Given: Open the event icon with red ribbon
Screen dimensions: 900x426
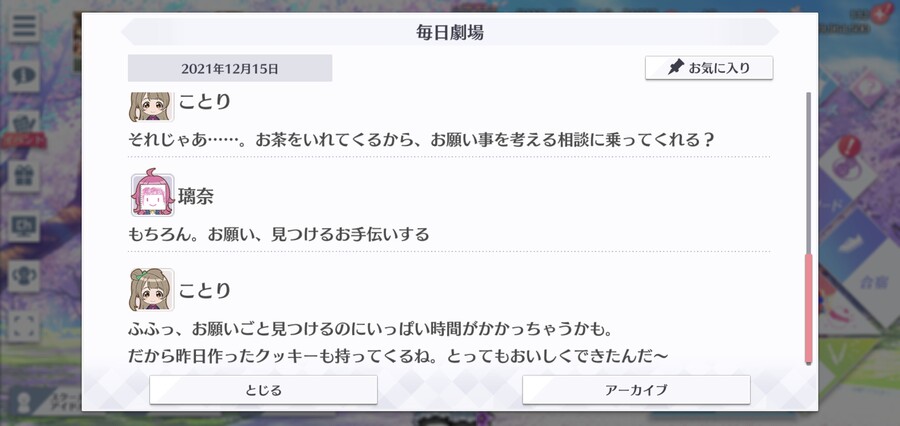Looking at the screenshot, I should [x=24, y=129].
